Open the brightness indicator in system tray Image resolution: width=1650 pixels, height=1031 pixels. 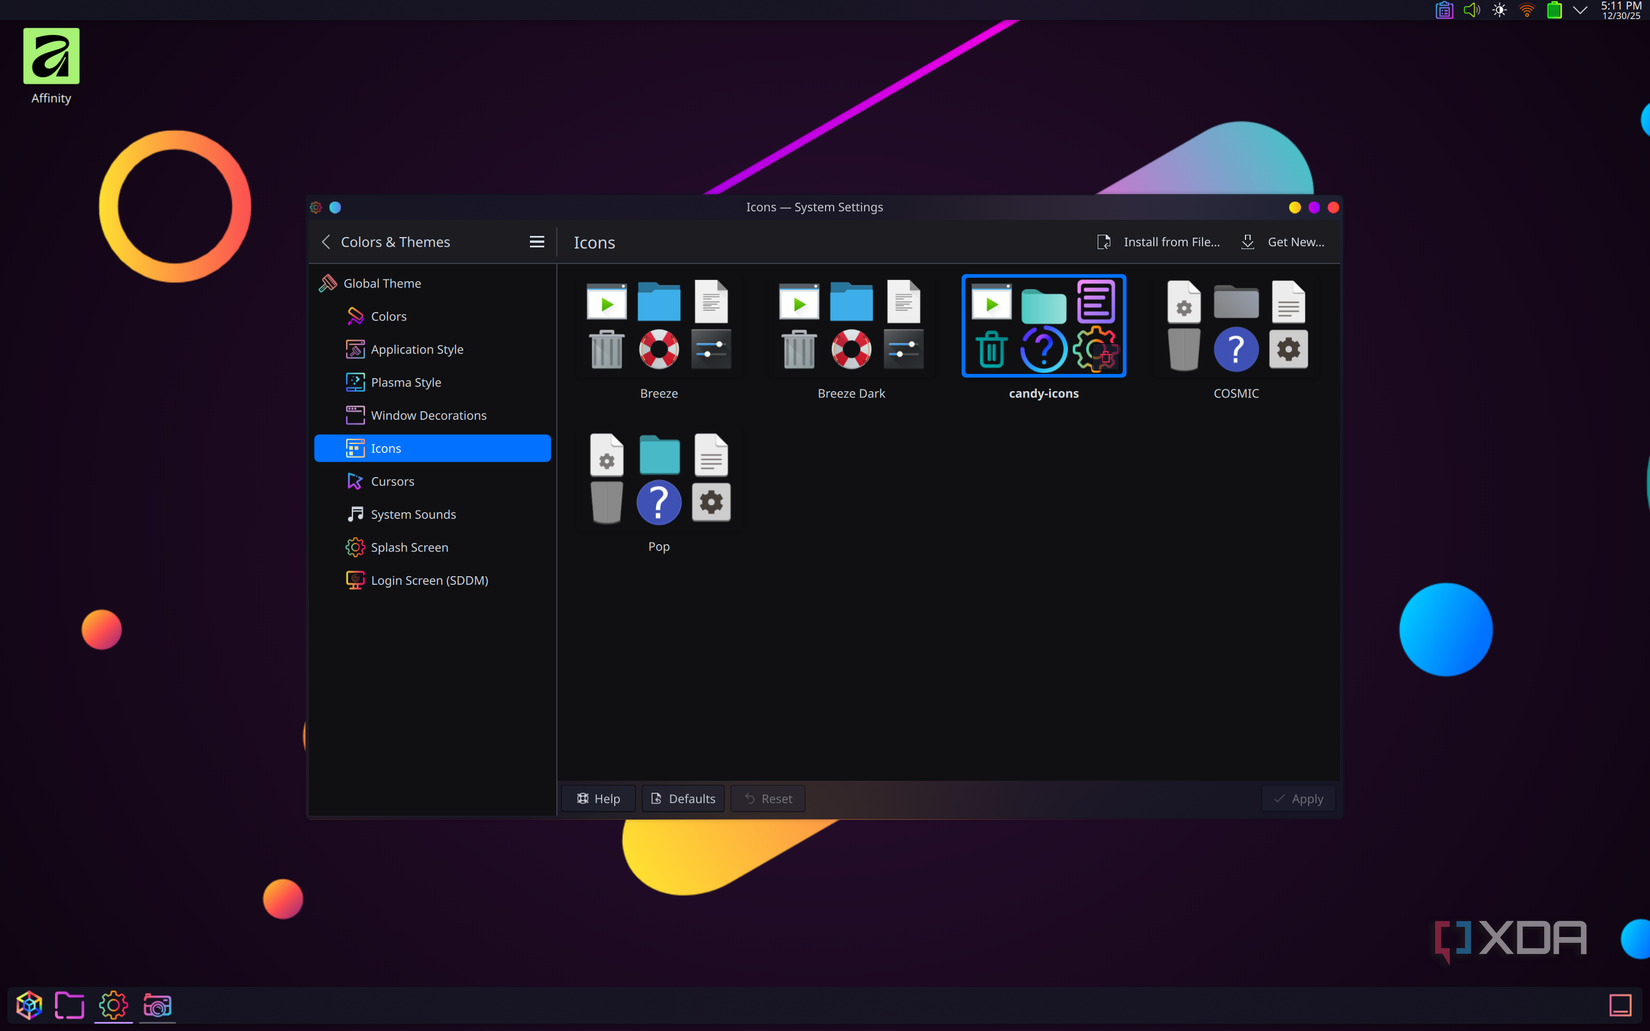1499,10
